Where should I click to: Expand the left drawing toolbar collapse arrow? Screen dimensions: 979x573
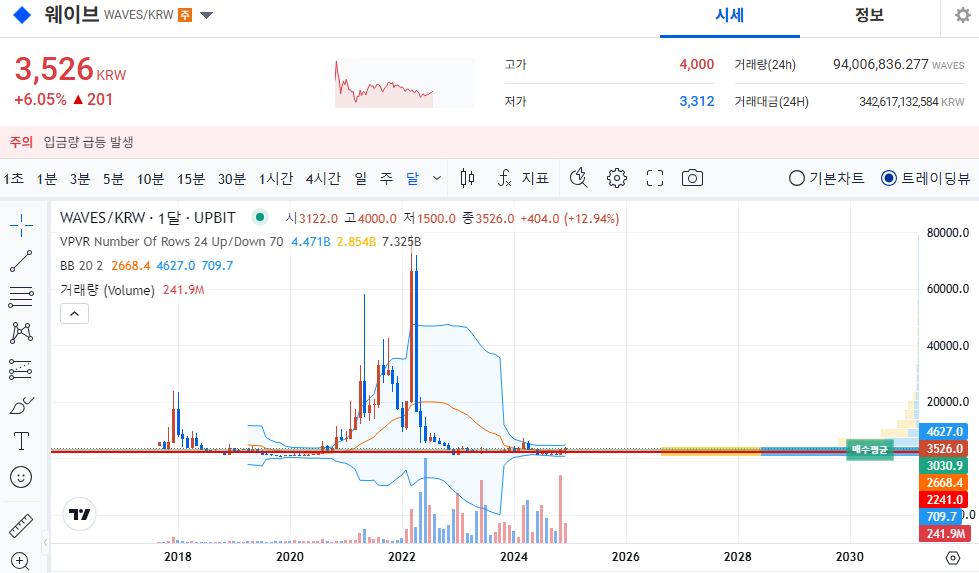pyautogui.click(x=46, y=542)
